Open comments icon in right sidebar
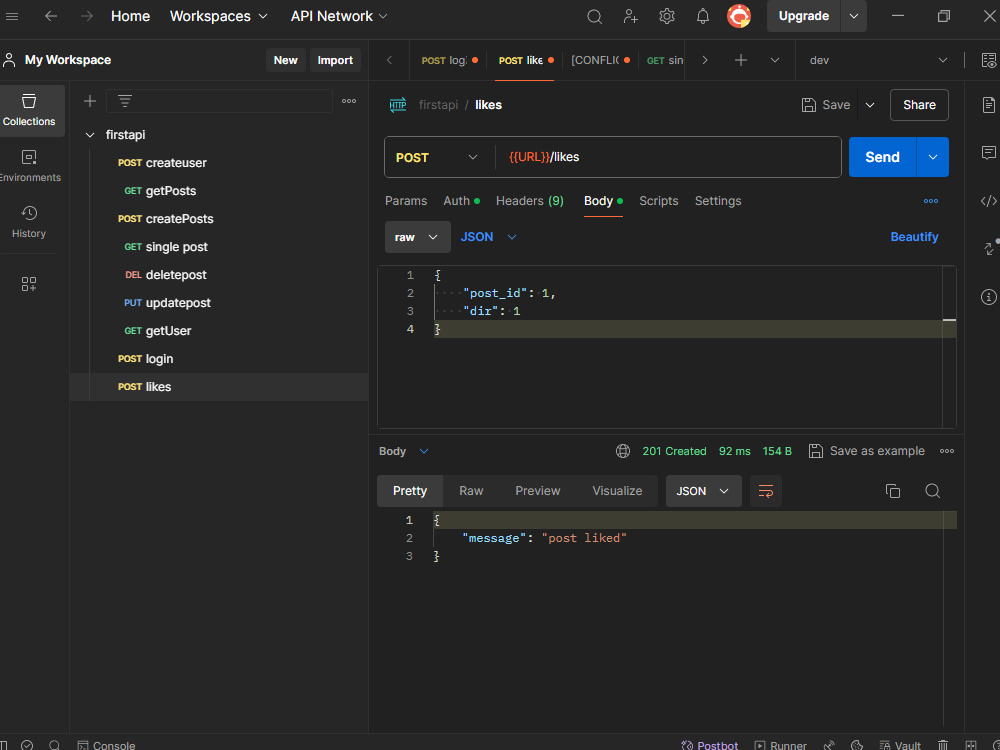The image size is (1000, 750). [x=989, y=152]
